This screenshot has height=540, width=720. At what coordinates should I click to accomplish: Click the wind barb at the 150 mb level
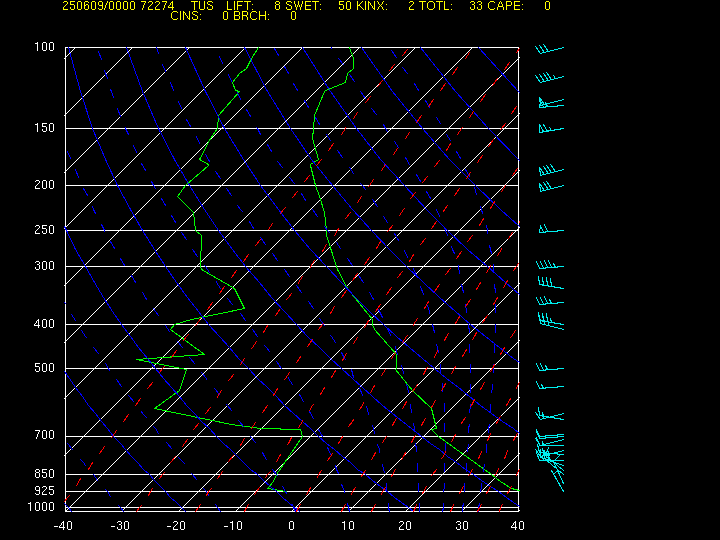coord(551,129)
